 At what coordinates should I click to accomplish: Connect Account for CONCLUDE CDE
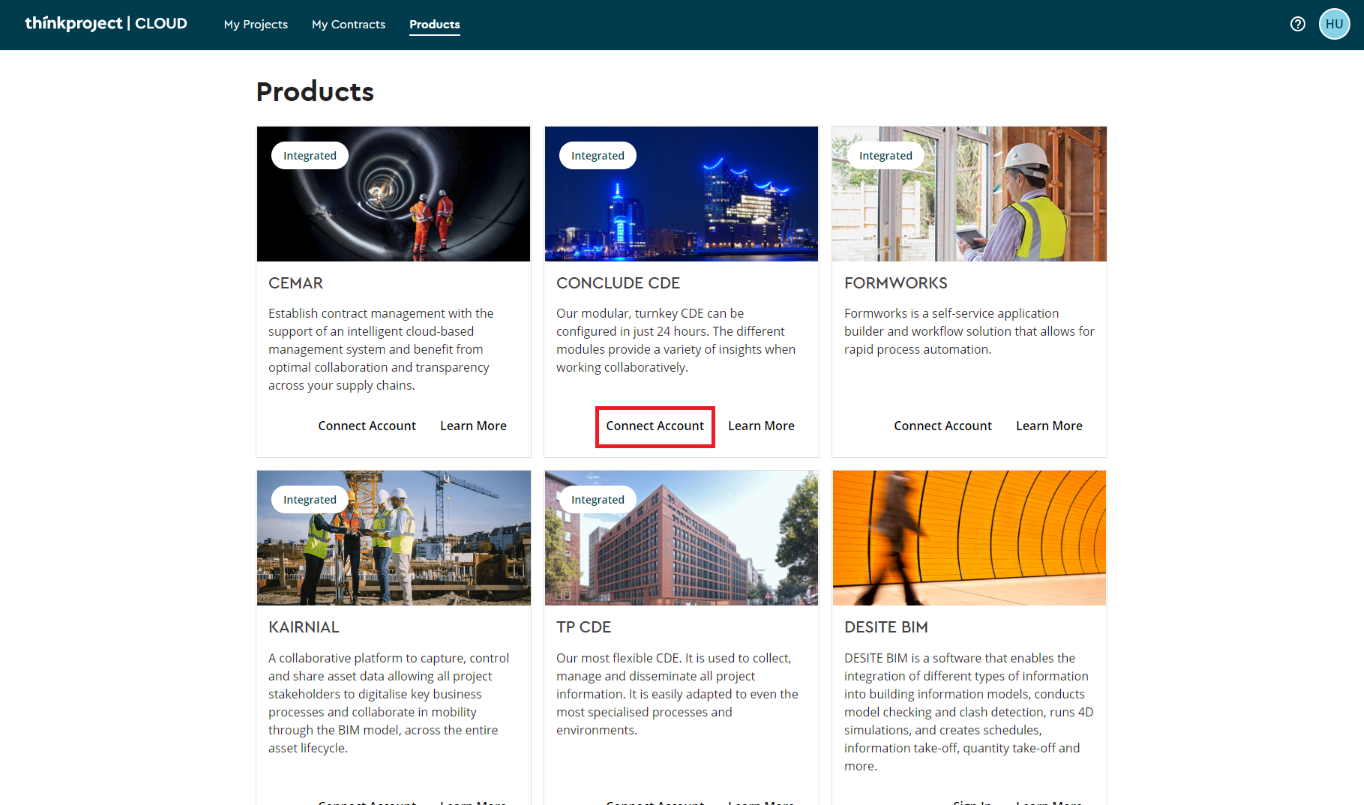655,426
